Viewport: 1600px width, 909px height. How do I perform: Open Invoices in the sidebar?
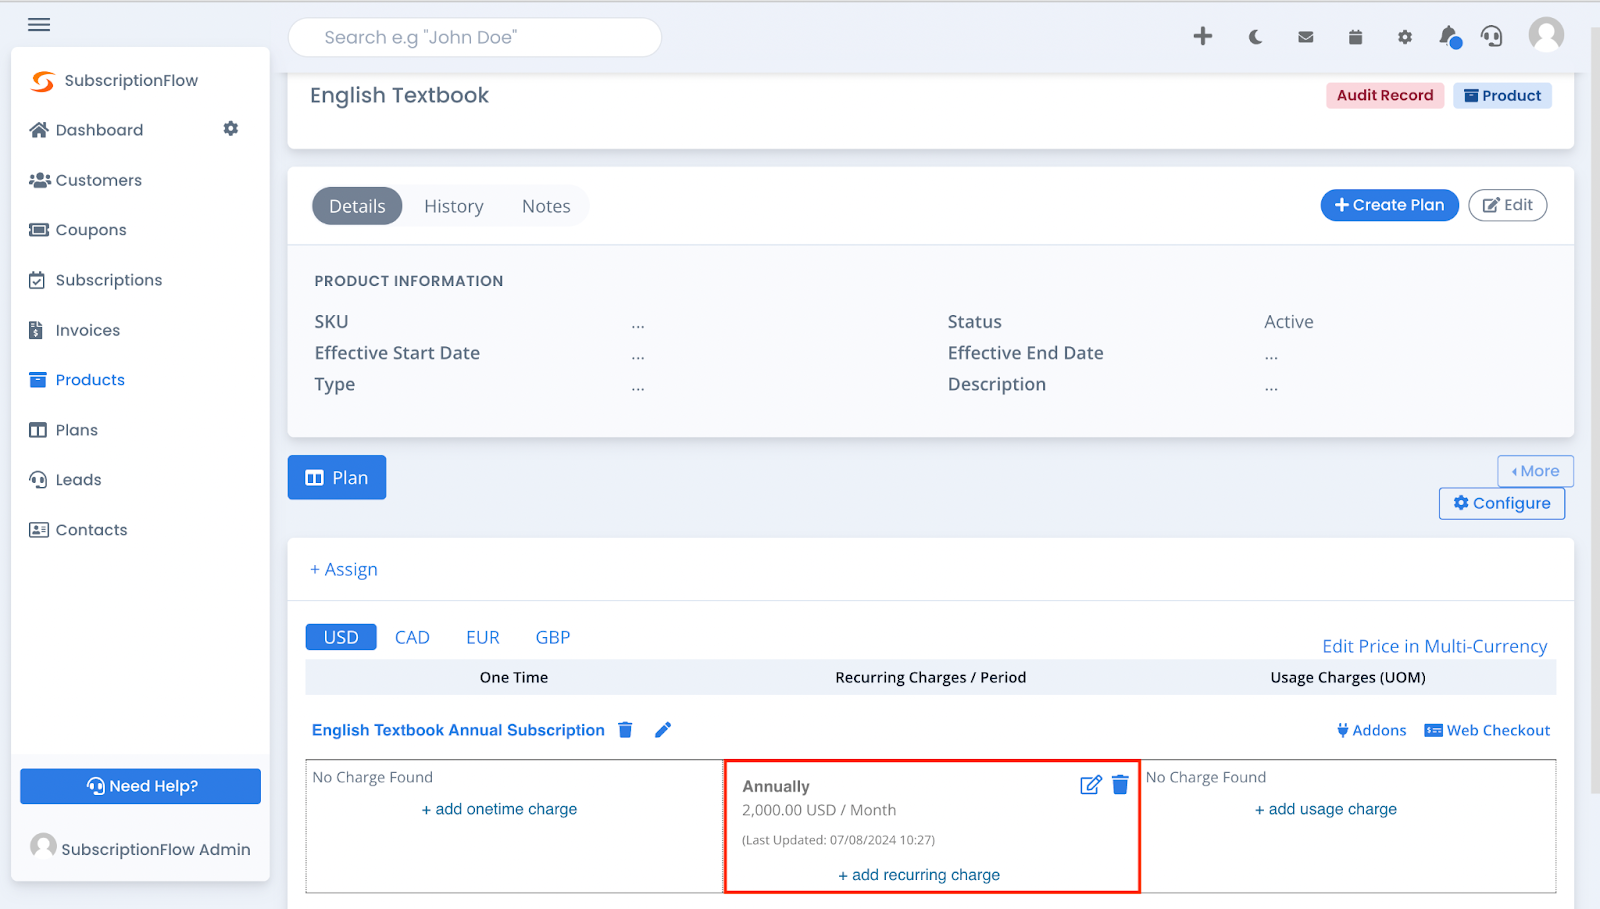75,330
